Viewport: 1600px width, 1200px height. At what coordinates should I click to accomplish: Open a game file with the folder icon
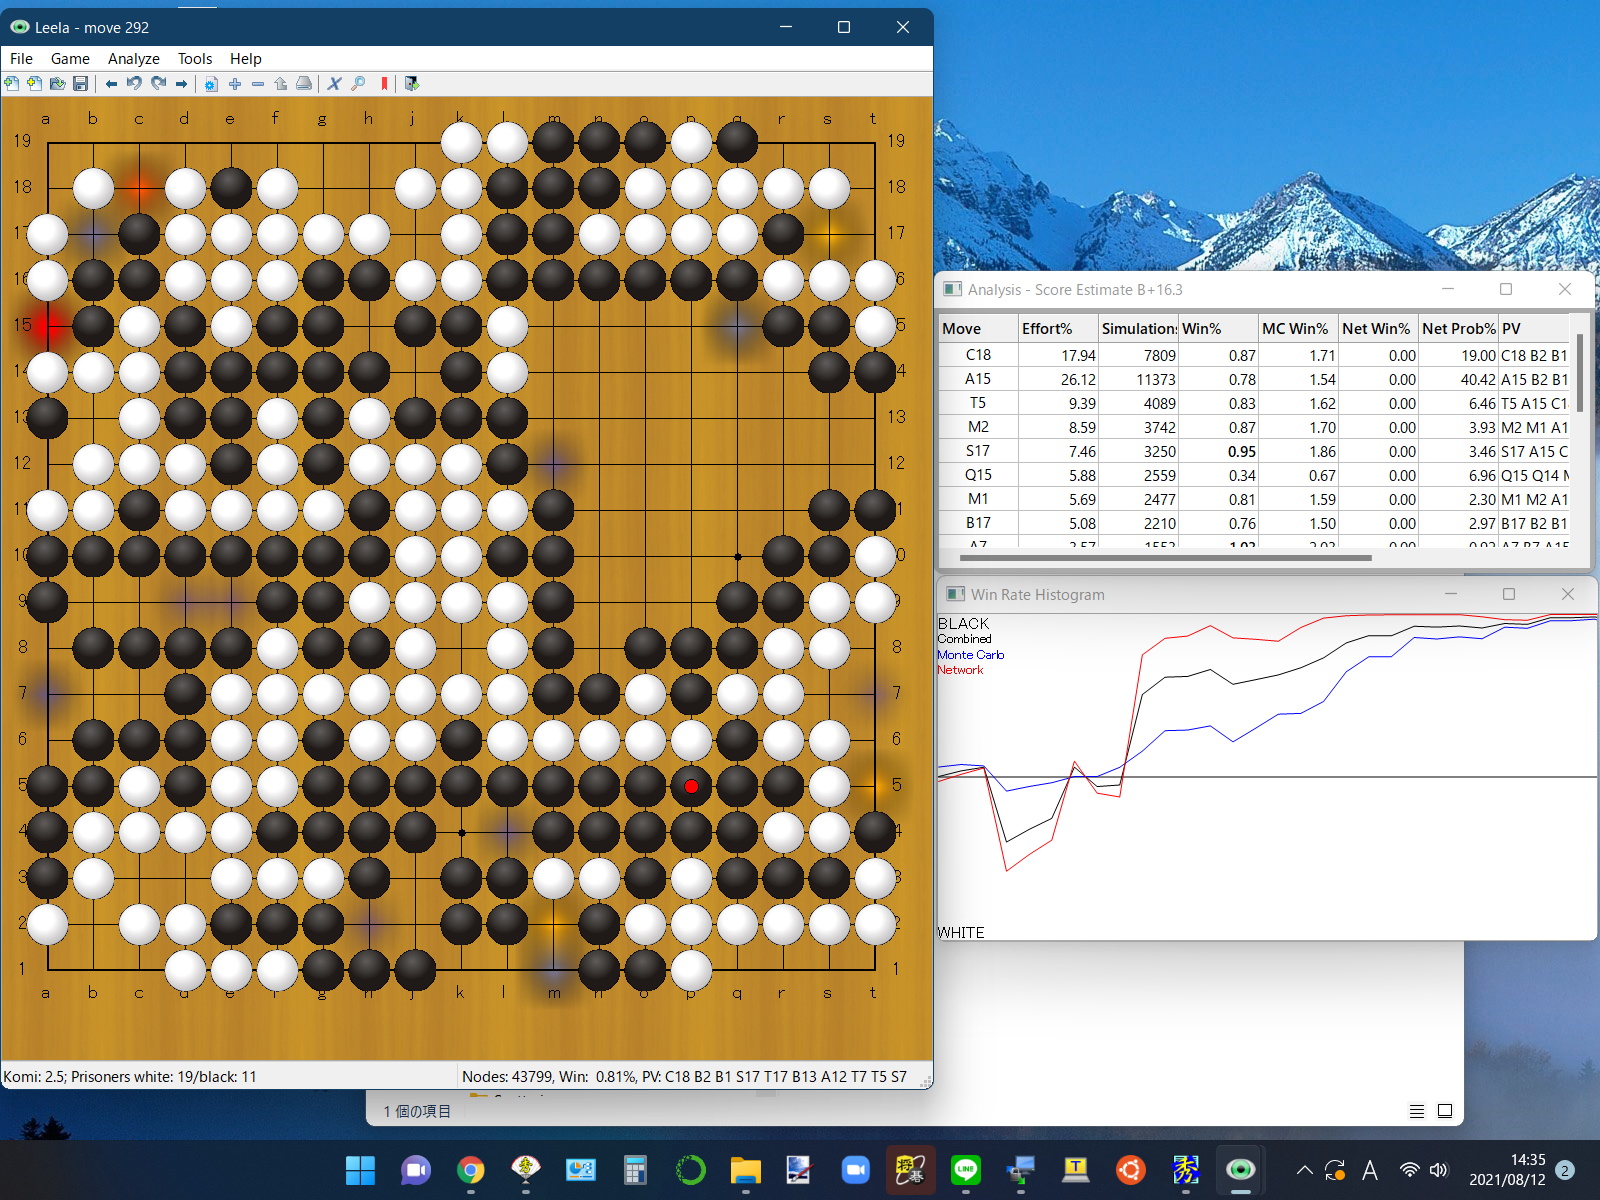point(58,84)
